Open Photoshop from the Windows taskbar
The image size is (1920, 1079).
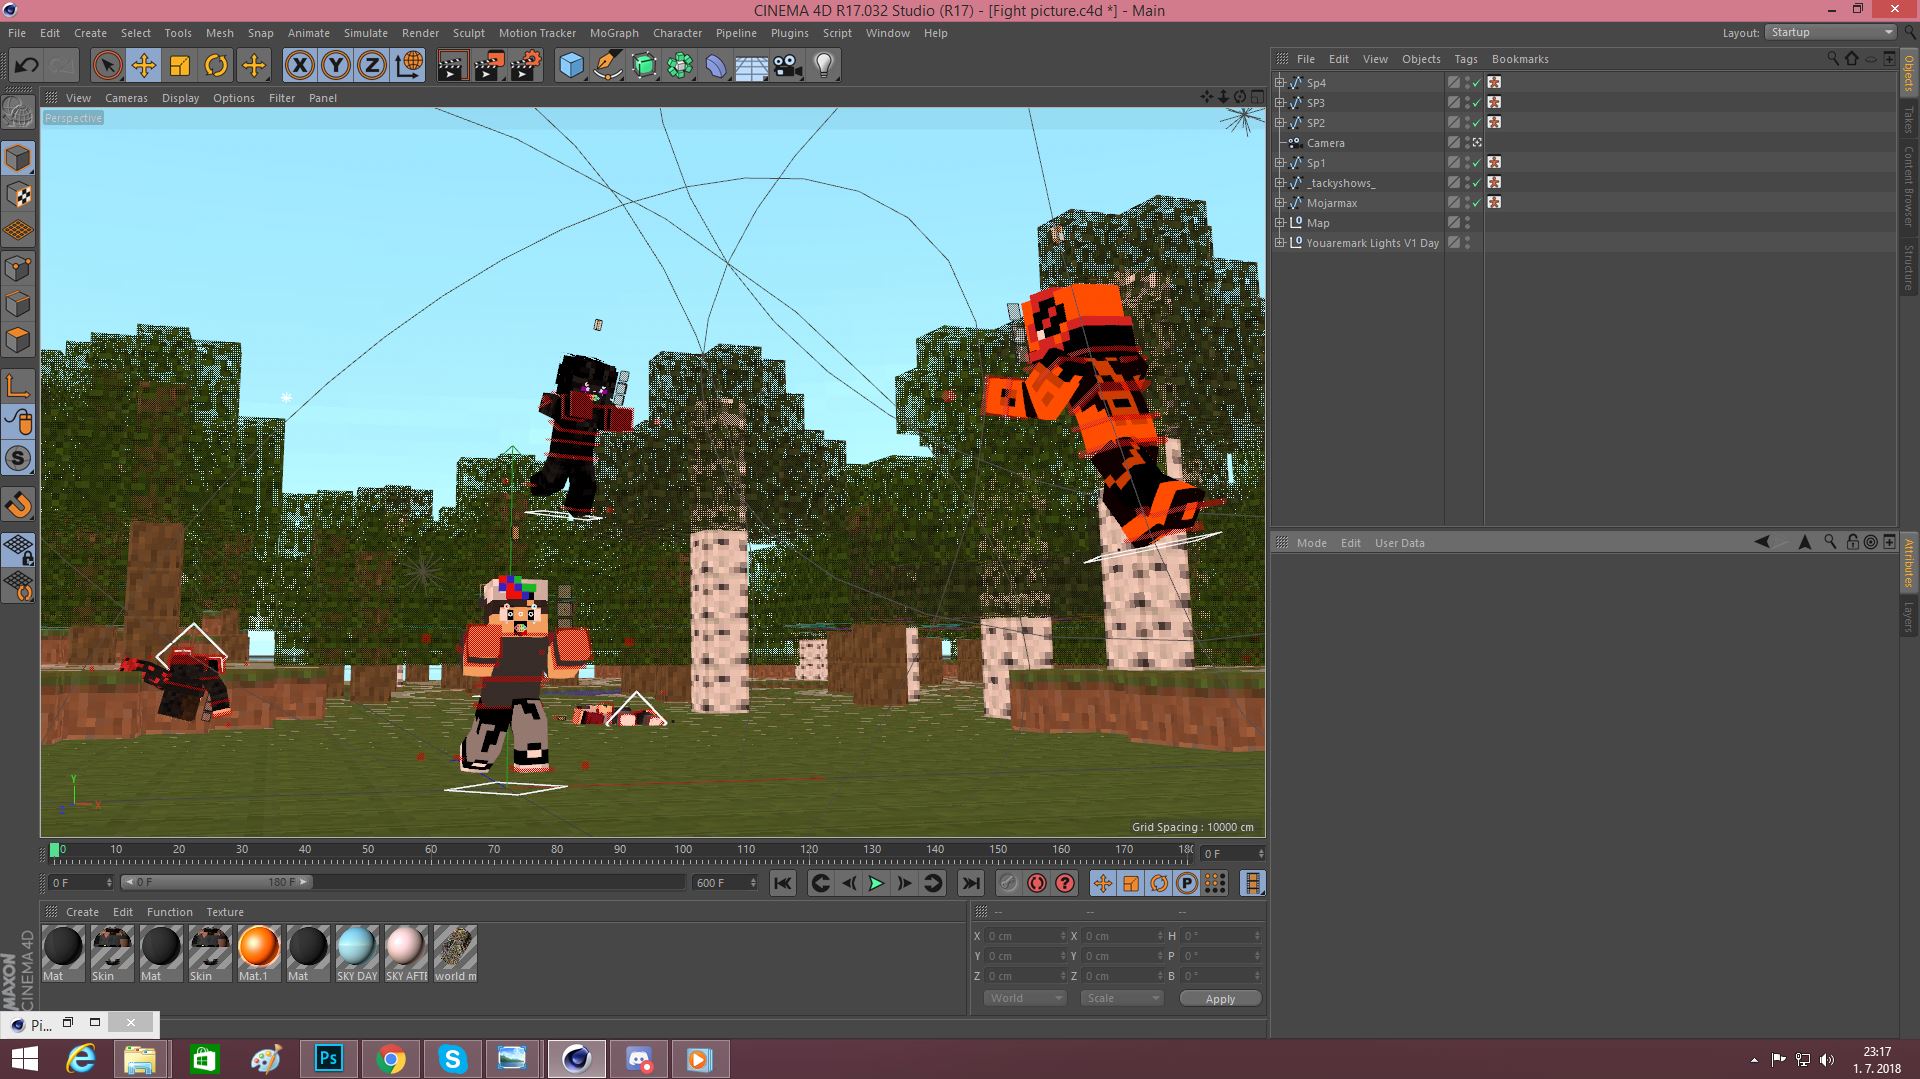[x=329, y=1059]
